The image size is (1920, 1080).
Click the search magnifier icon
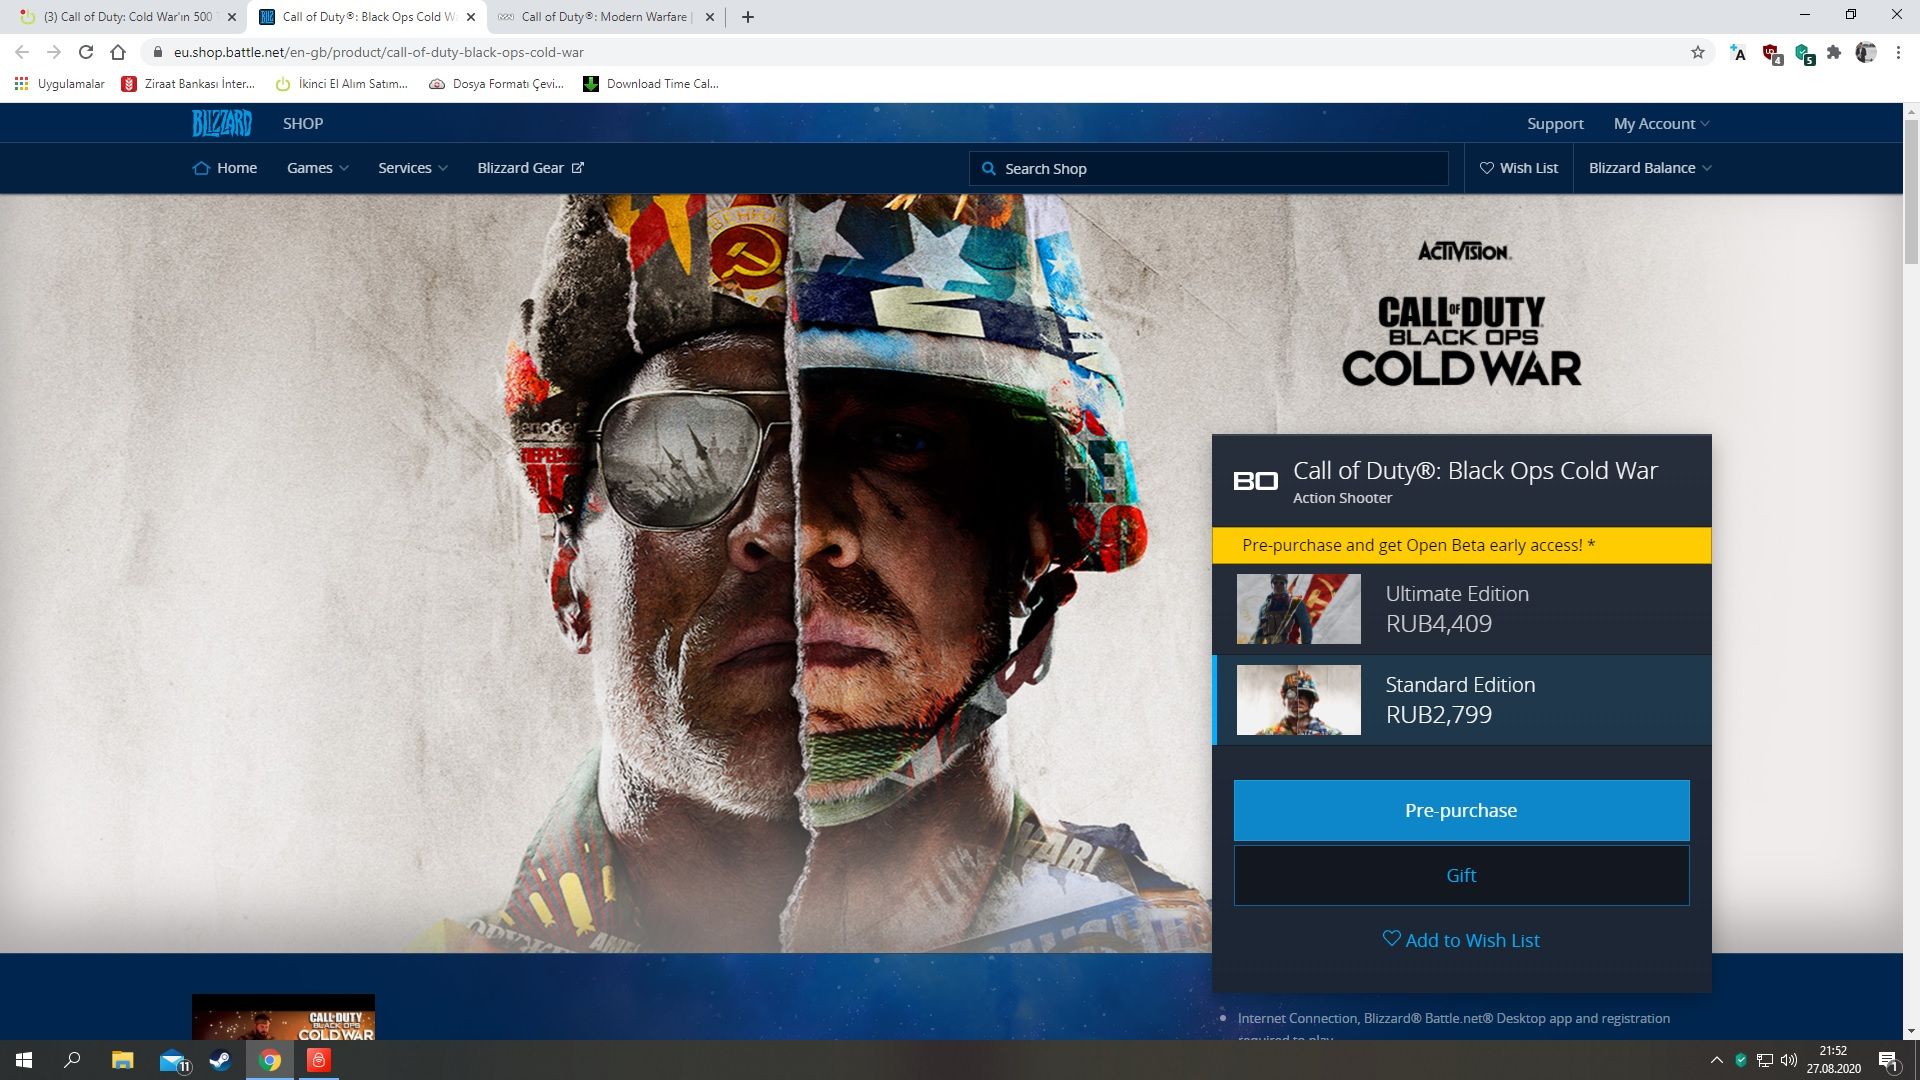(x=988, y=168)
